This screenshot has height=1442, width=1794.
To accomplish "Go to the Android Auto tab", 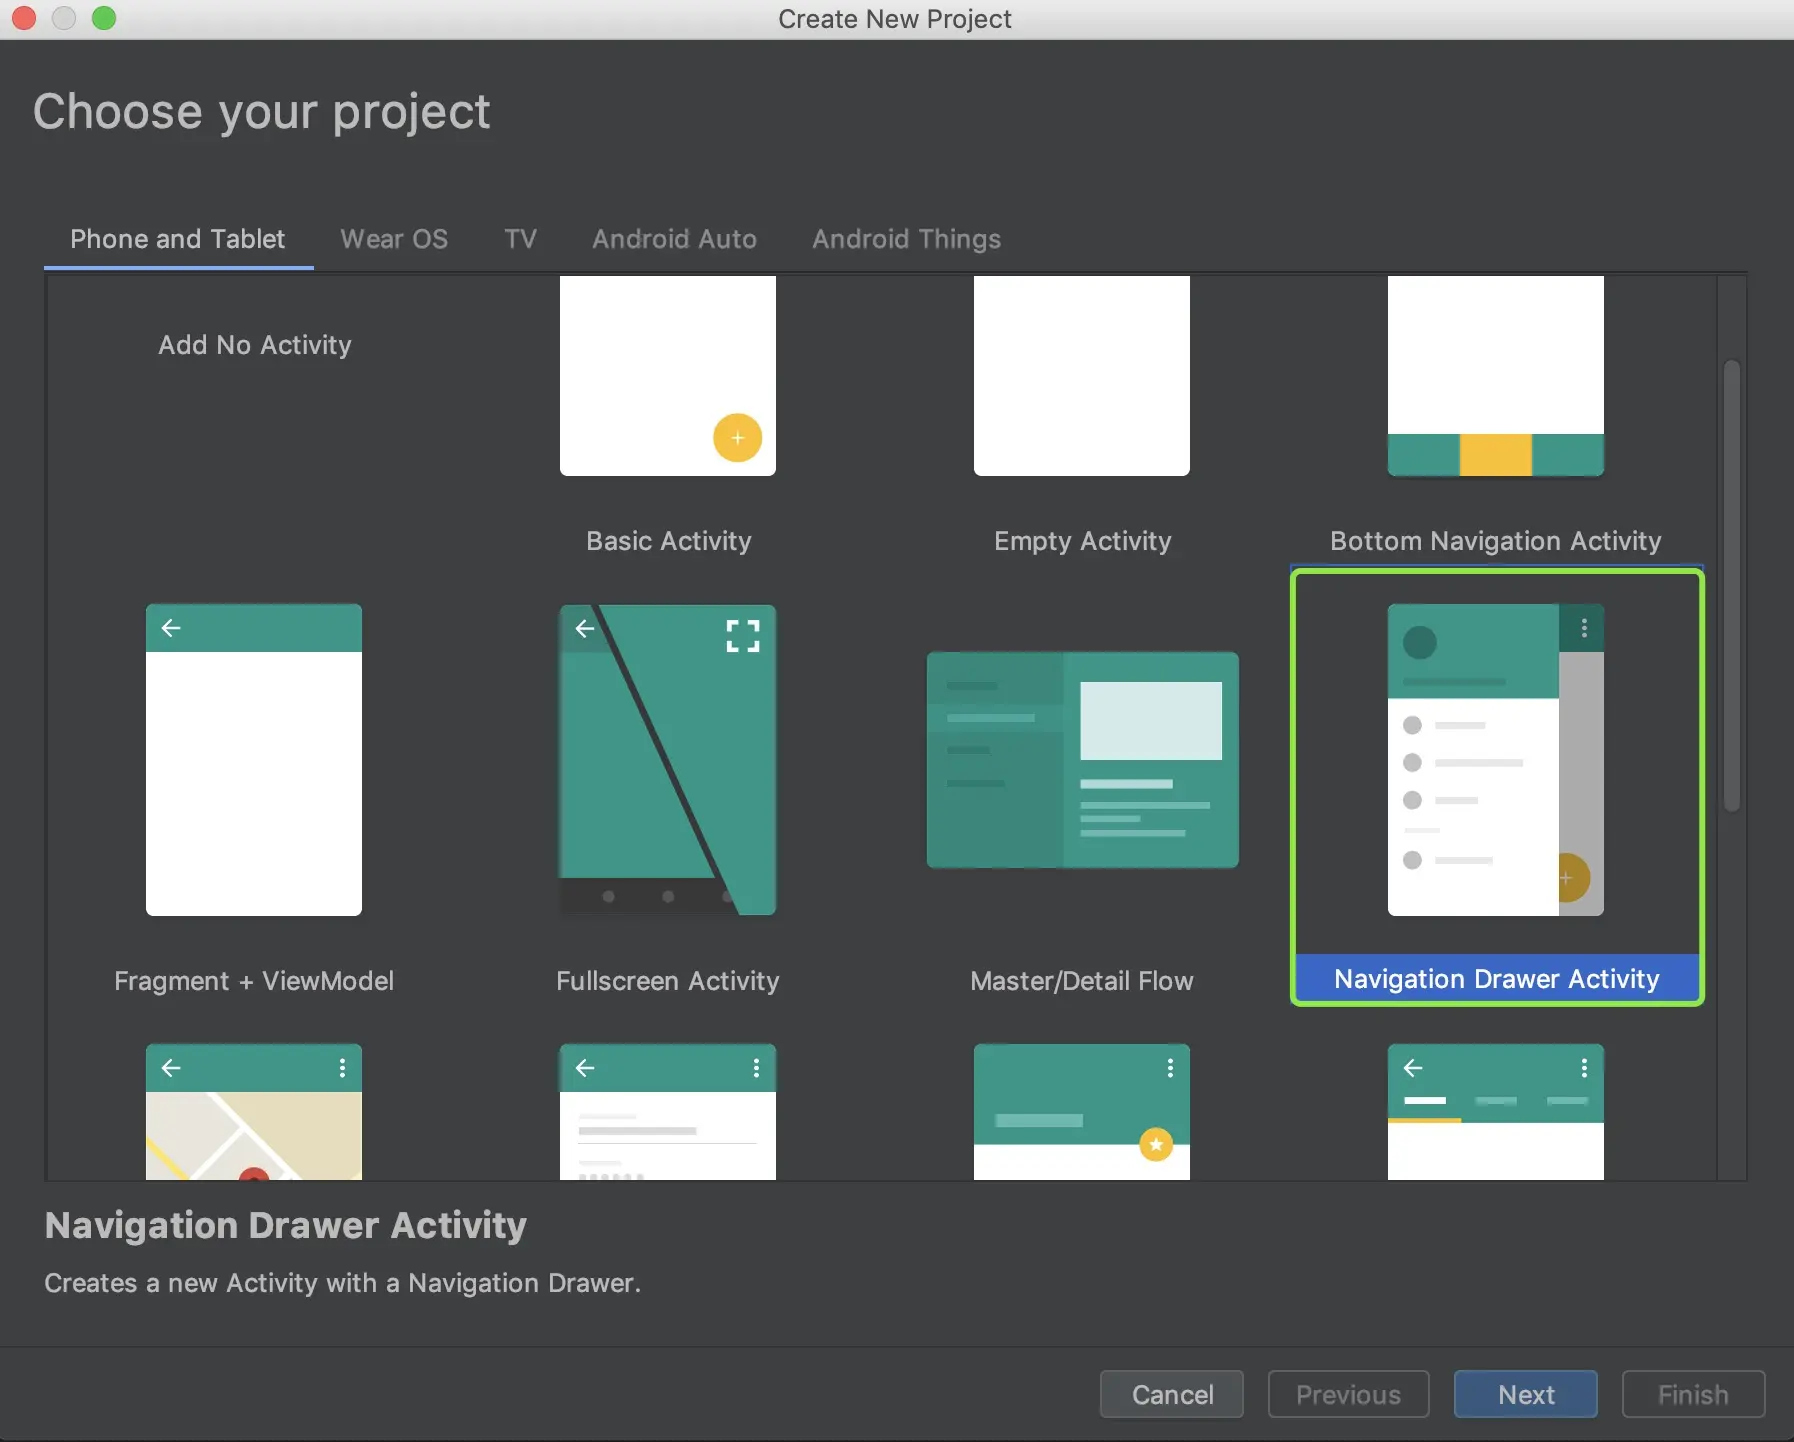I will [674, 239].
